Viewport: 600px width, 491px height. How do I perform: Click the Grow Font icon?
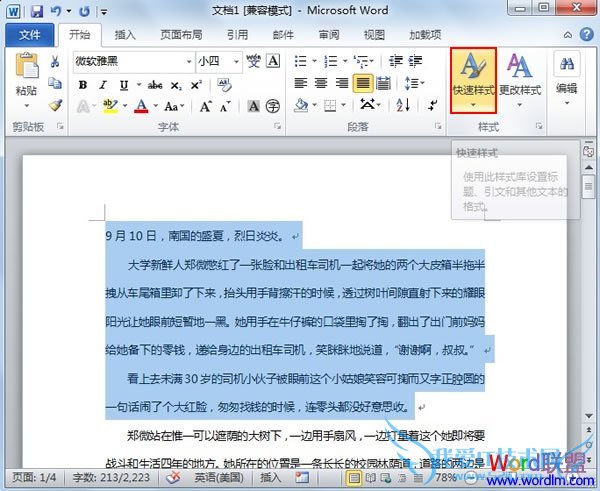(x=205, y=106)
